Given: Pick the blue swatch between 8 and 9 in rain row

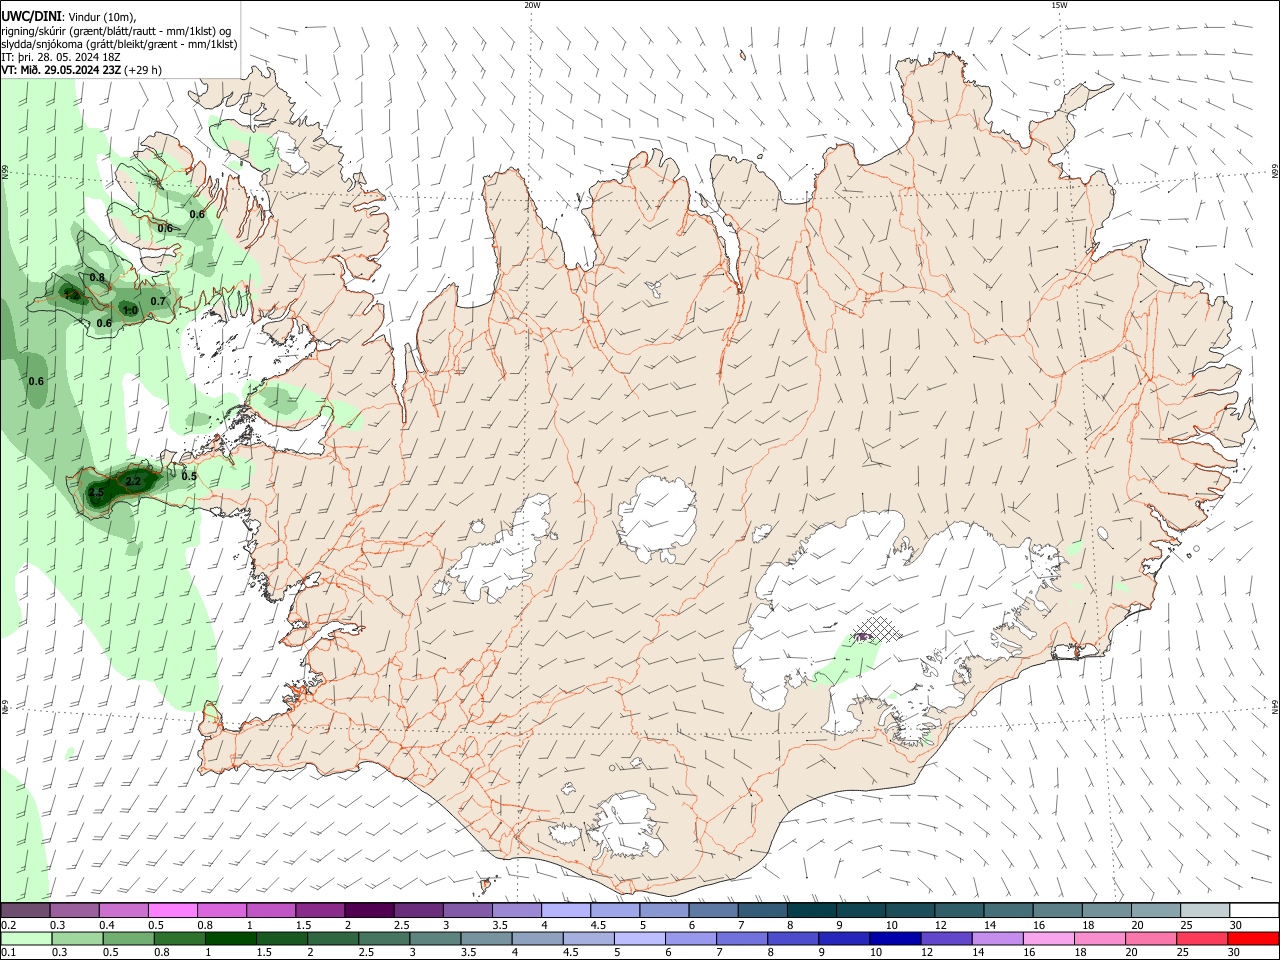Looking at the screenshot, I should coord(793,939).
